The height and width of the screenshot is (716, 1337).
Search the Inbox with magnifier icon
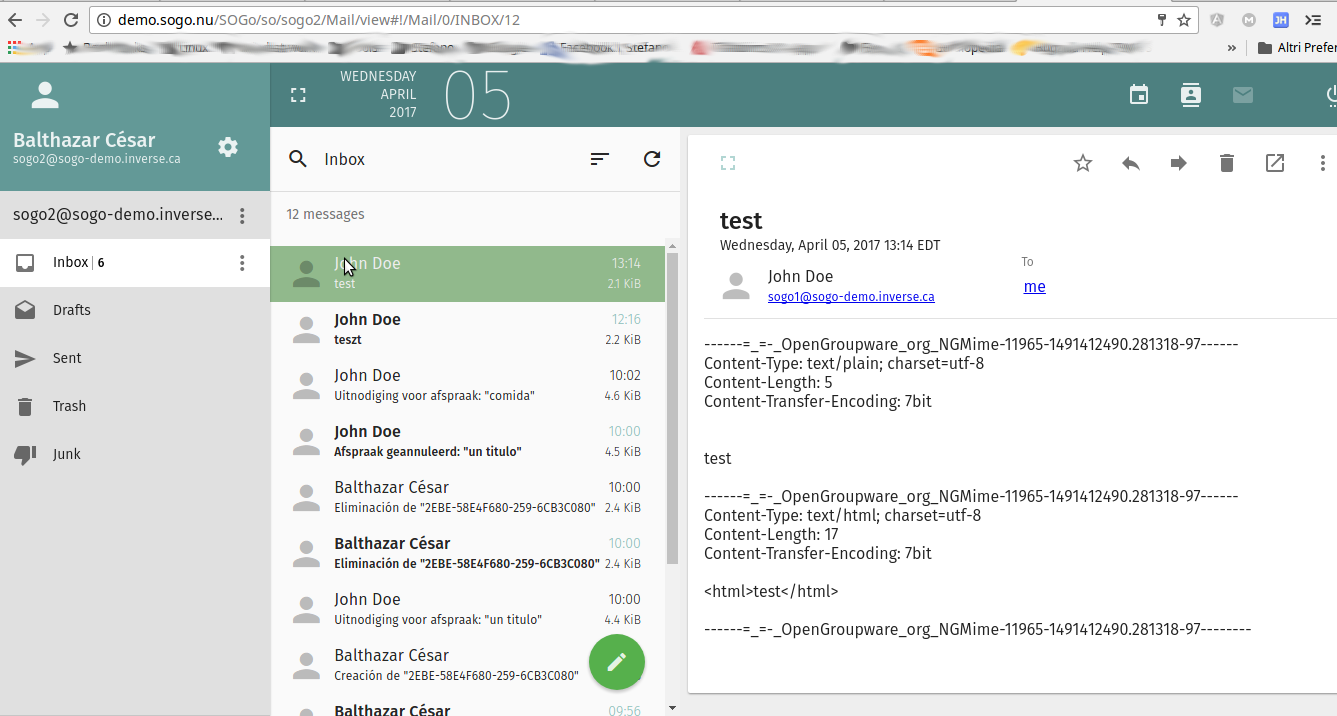(x=298, y=159)
